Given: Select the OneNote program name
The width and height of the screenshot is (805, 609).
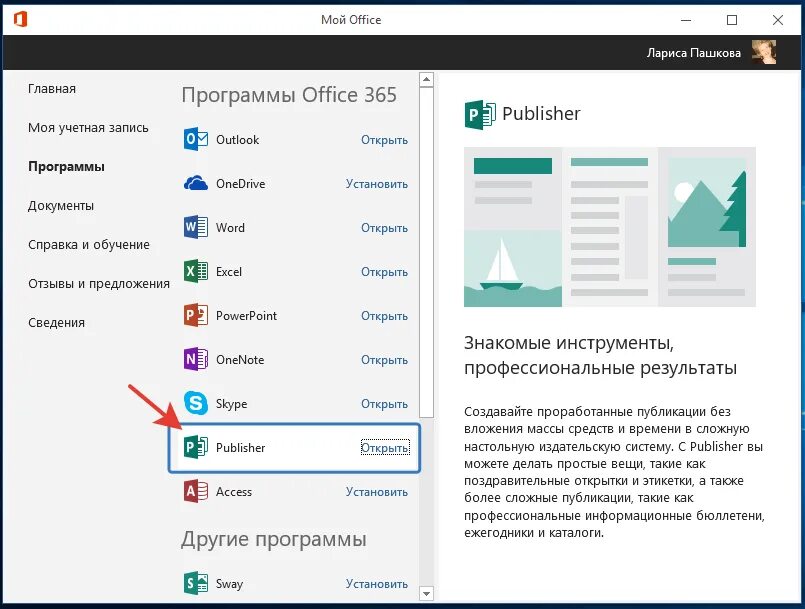Looking at the screenshot, I should 240,360.
